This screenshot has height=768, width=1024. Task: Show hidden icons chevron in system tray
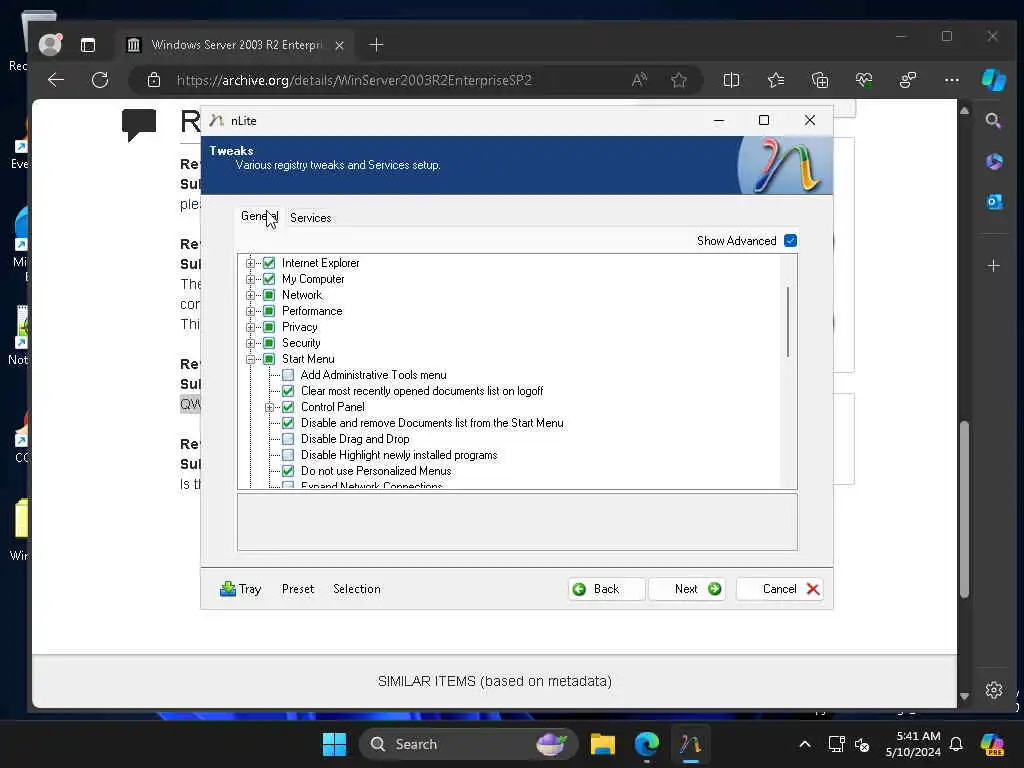[805, 744]
